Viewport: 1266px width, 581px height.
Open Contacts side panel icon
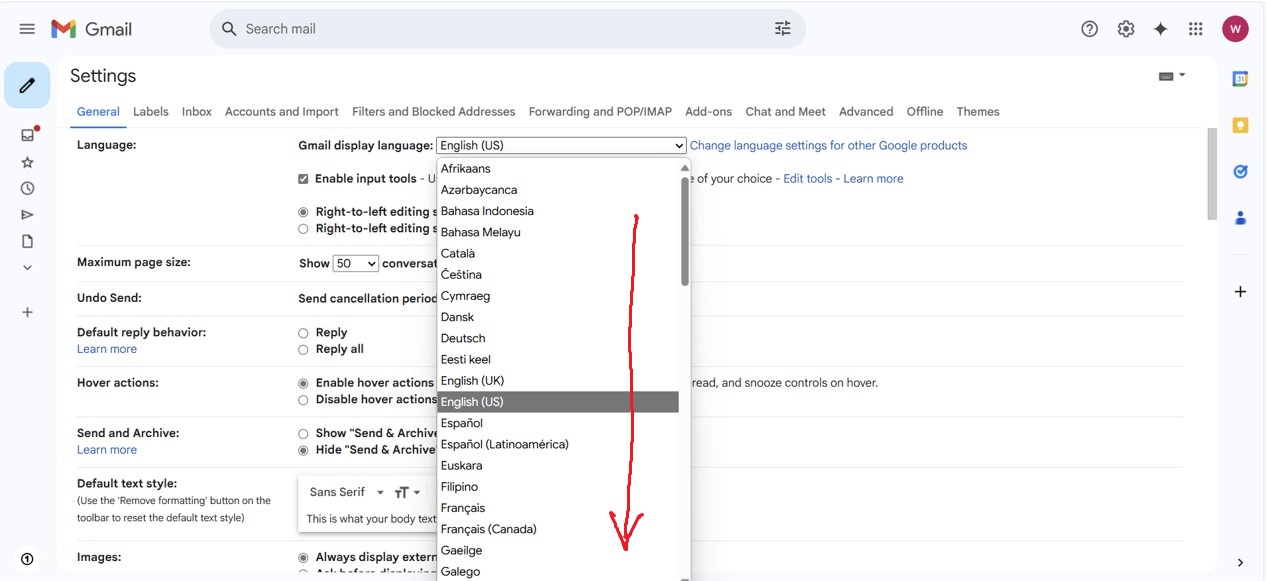(1241, 217)
